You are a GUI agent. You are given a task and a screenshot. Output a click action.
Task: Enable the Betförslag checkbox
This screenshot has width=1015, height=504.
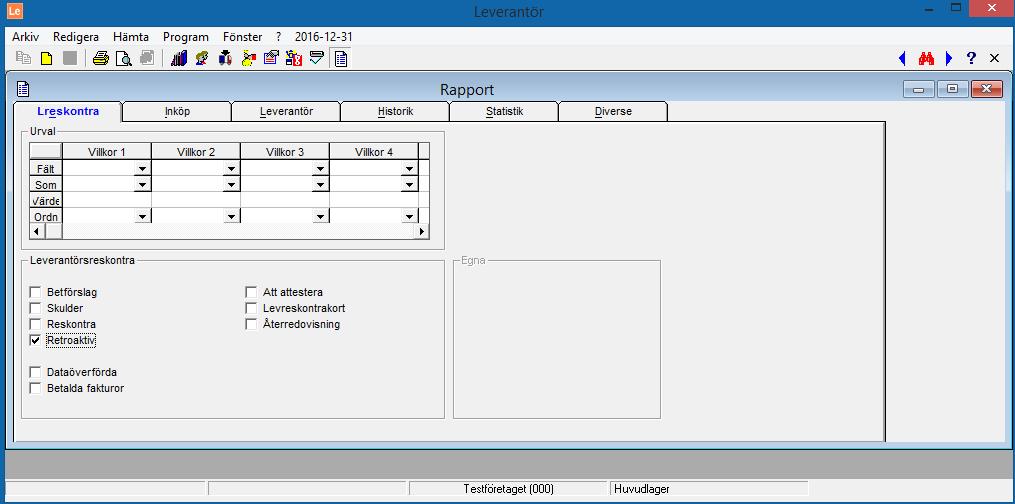(35, 292)
